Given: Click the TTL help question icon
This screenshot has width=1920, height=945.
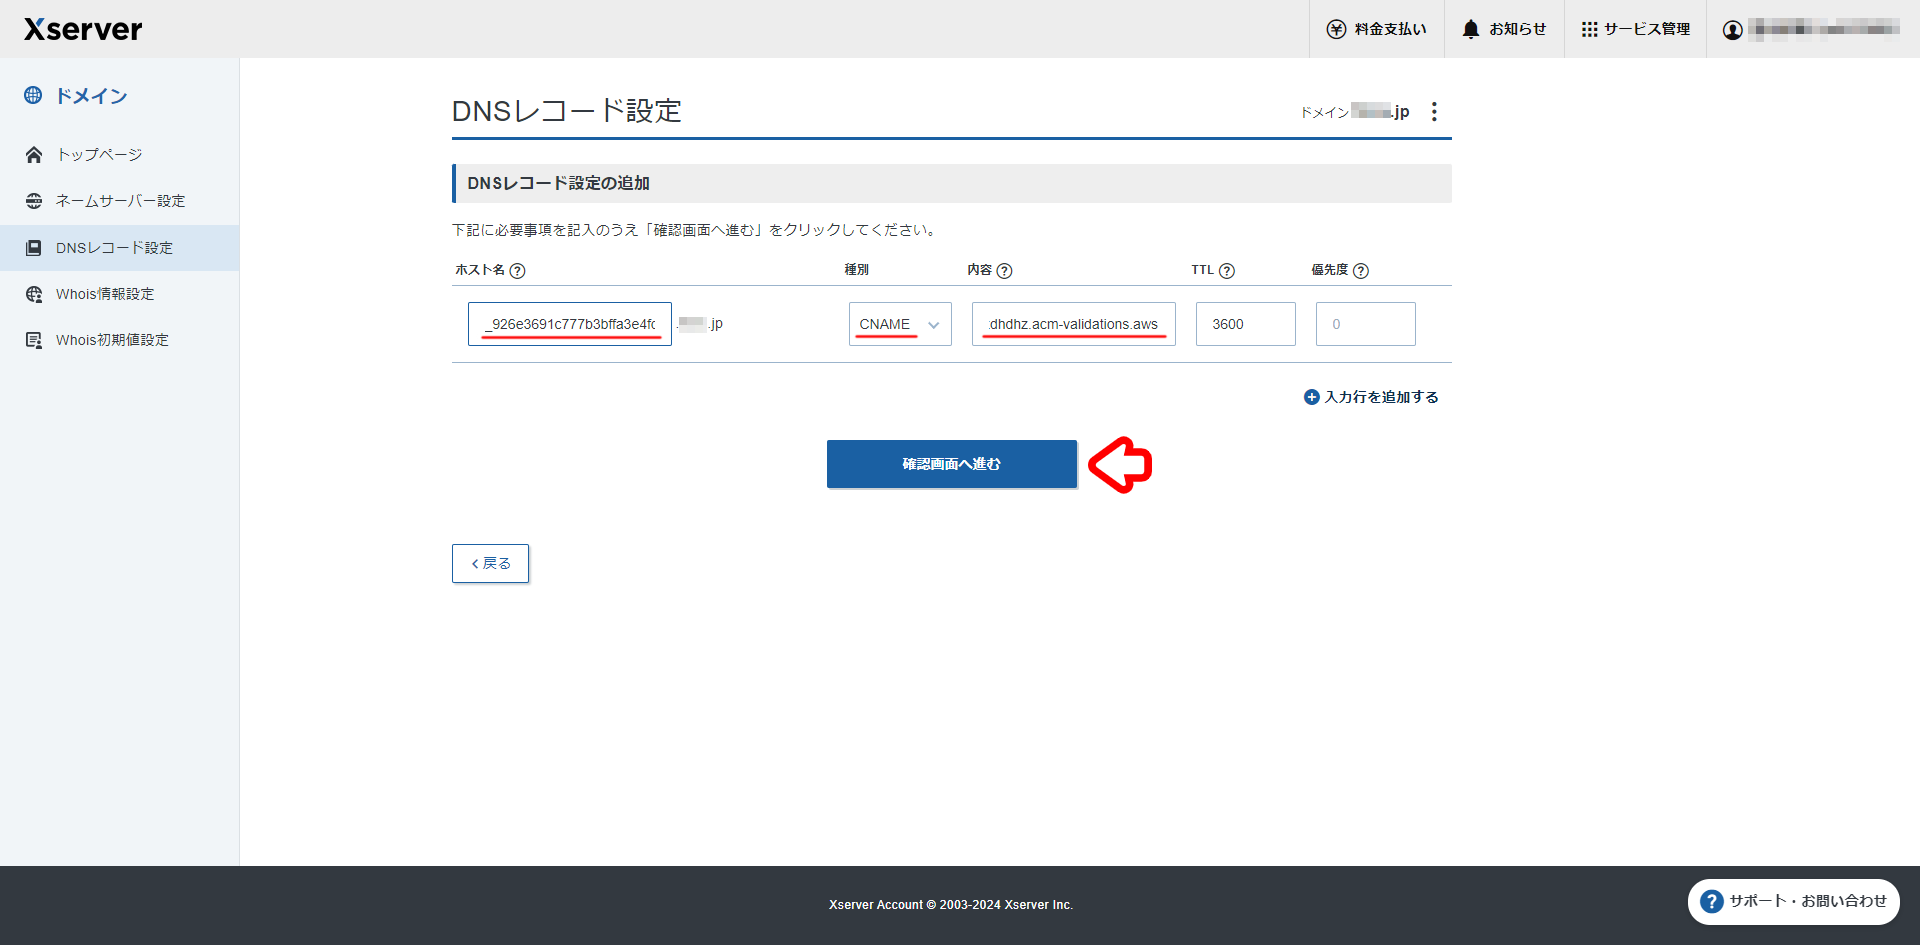Looking at the screenshot, I should 1227,271.
